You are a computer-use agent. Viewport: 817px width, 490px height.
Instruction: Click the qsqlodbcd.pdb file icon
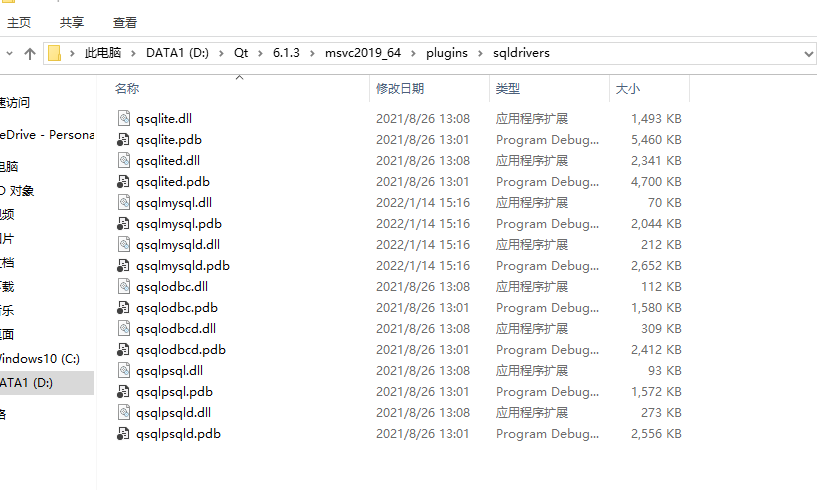click(123, 349)
